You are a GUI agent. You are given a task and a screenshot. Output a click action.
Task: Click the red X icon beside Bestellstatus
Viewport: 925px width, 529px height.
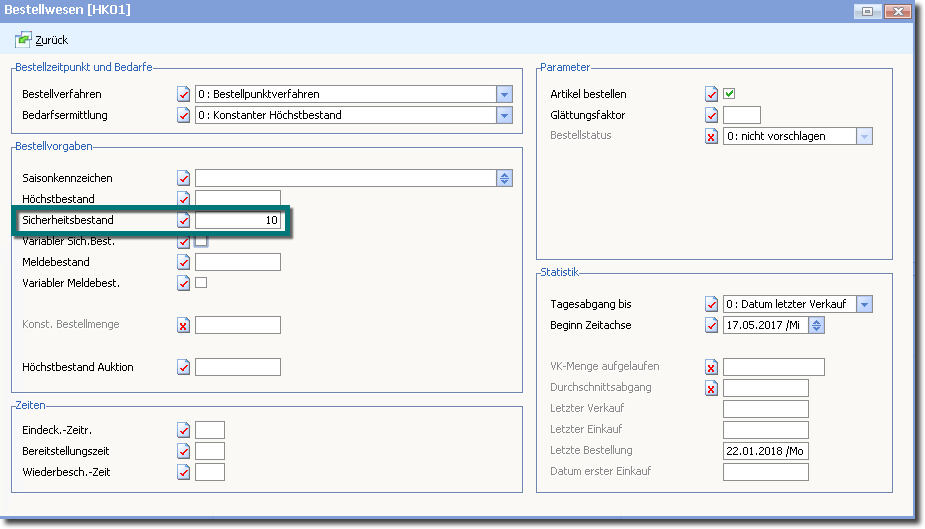click(711, 136)
